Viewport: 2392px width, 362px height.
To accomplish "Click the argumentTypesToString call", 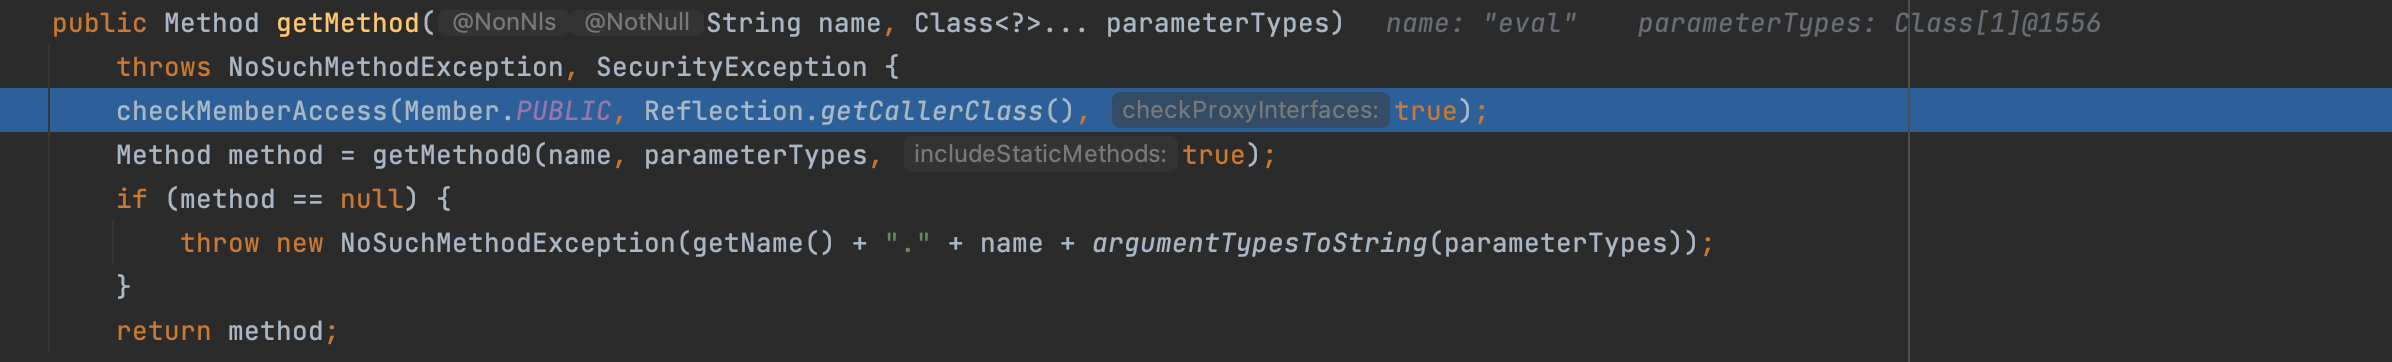I will 1260,243.
